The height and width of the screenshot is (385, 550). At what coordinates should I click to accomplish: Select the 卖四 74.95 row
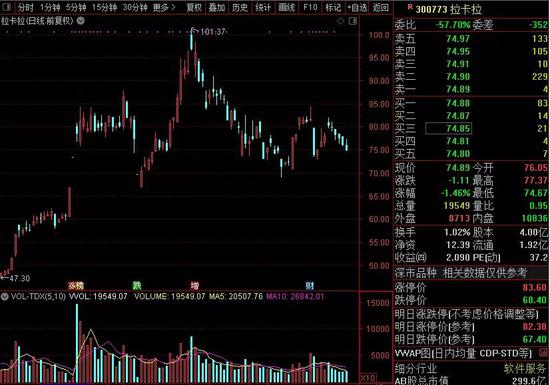coord(471,51)
